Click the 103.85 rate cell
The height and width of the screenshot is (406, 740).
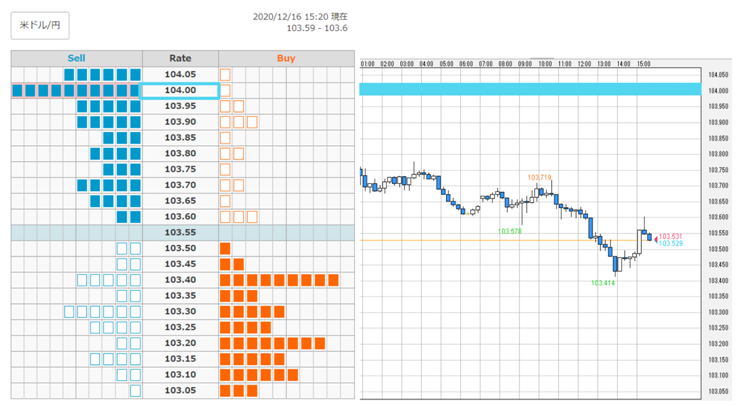tap(180, 138)
